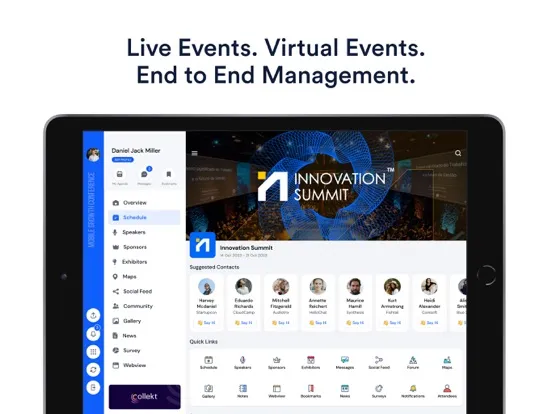Screen dimensions: 552x414
Task: Click the Innovation Summit square logo
Action: 202,245
